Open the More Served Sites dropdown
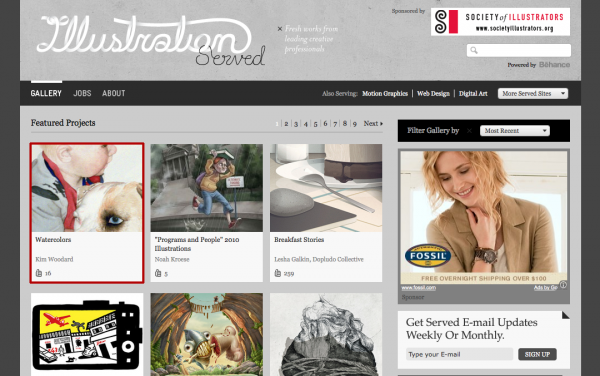The height and width of the screenshot is (376, 600). click(533, 93)
